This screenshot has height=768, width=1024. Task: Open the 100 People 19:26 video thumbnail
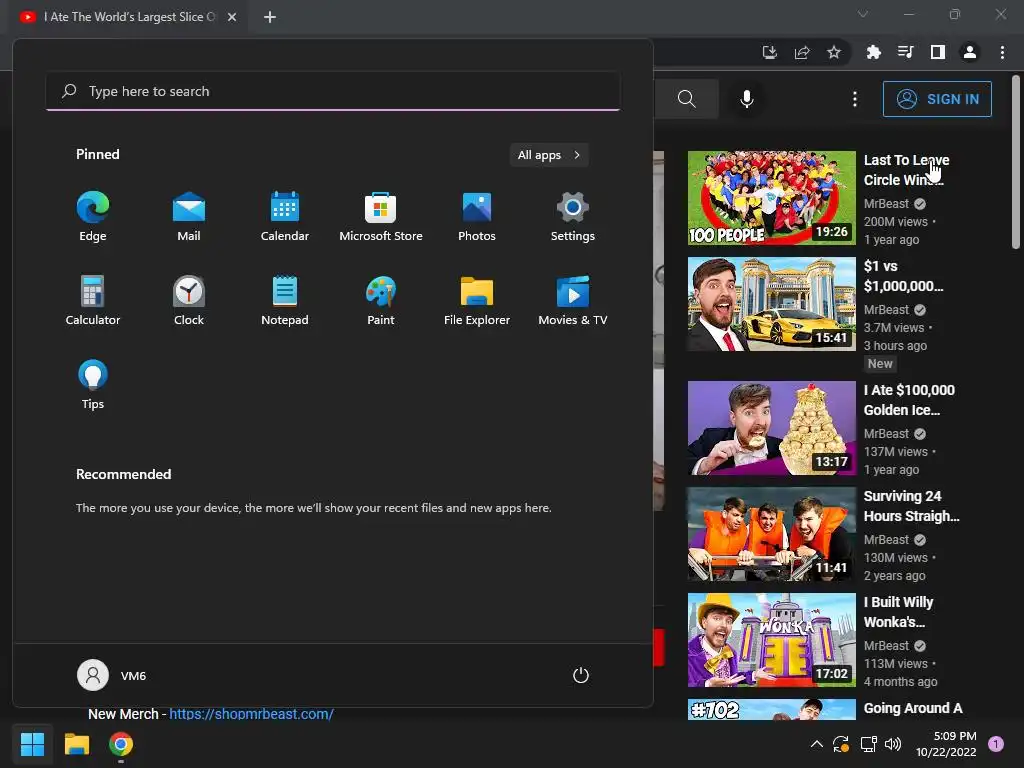771,198
